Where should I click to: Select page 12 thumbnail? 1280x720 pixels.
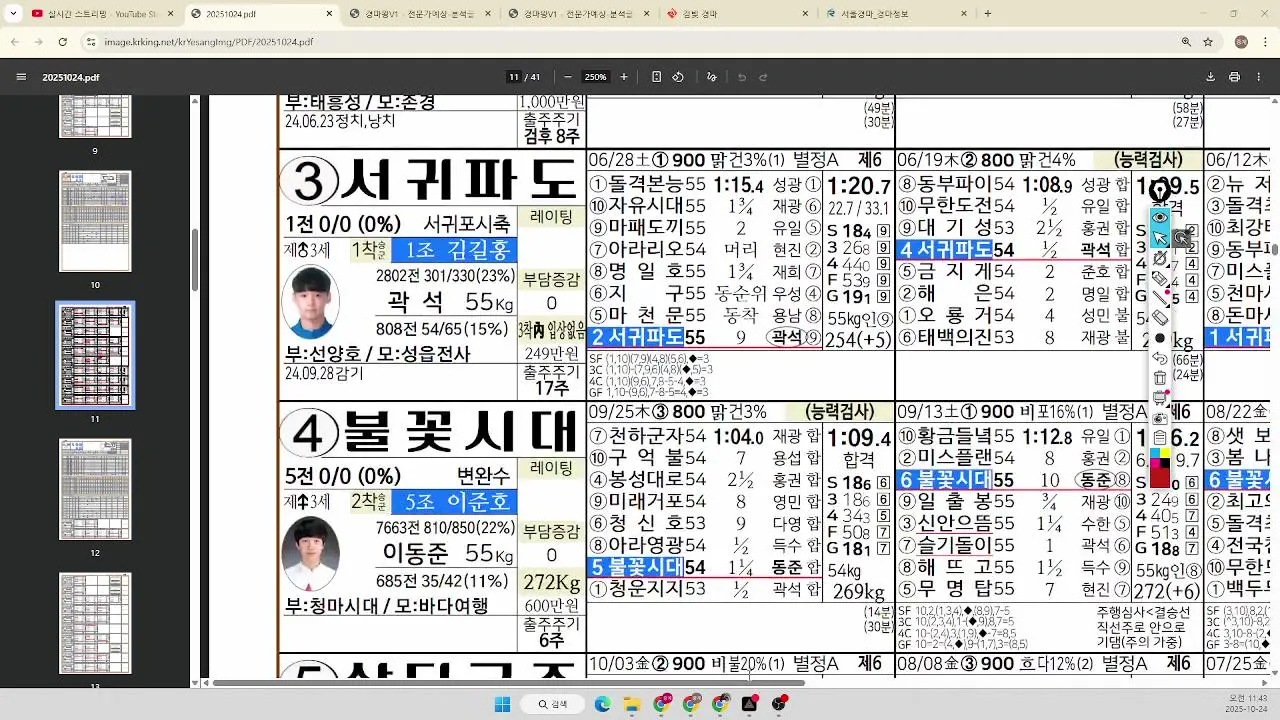point(95,489)
